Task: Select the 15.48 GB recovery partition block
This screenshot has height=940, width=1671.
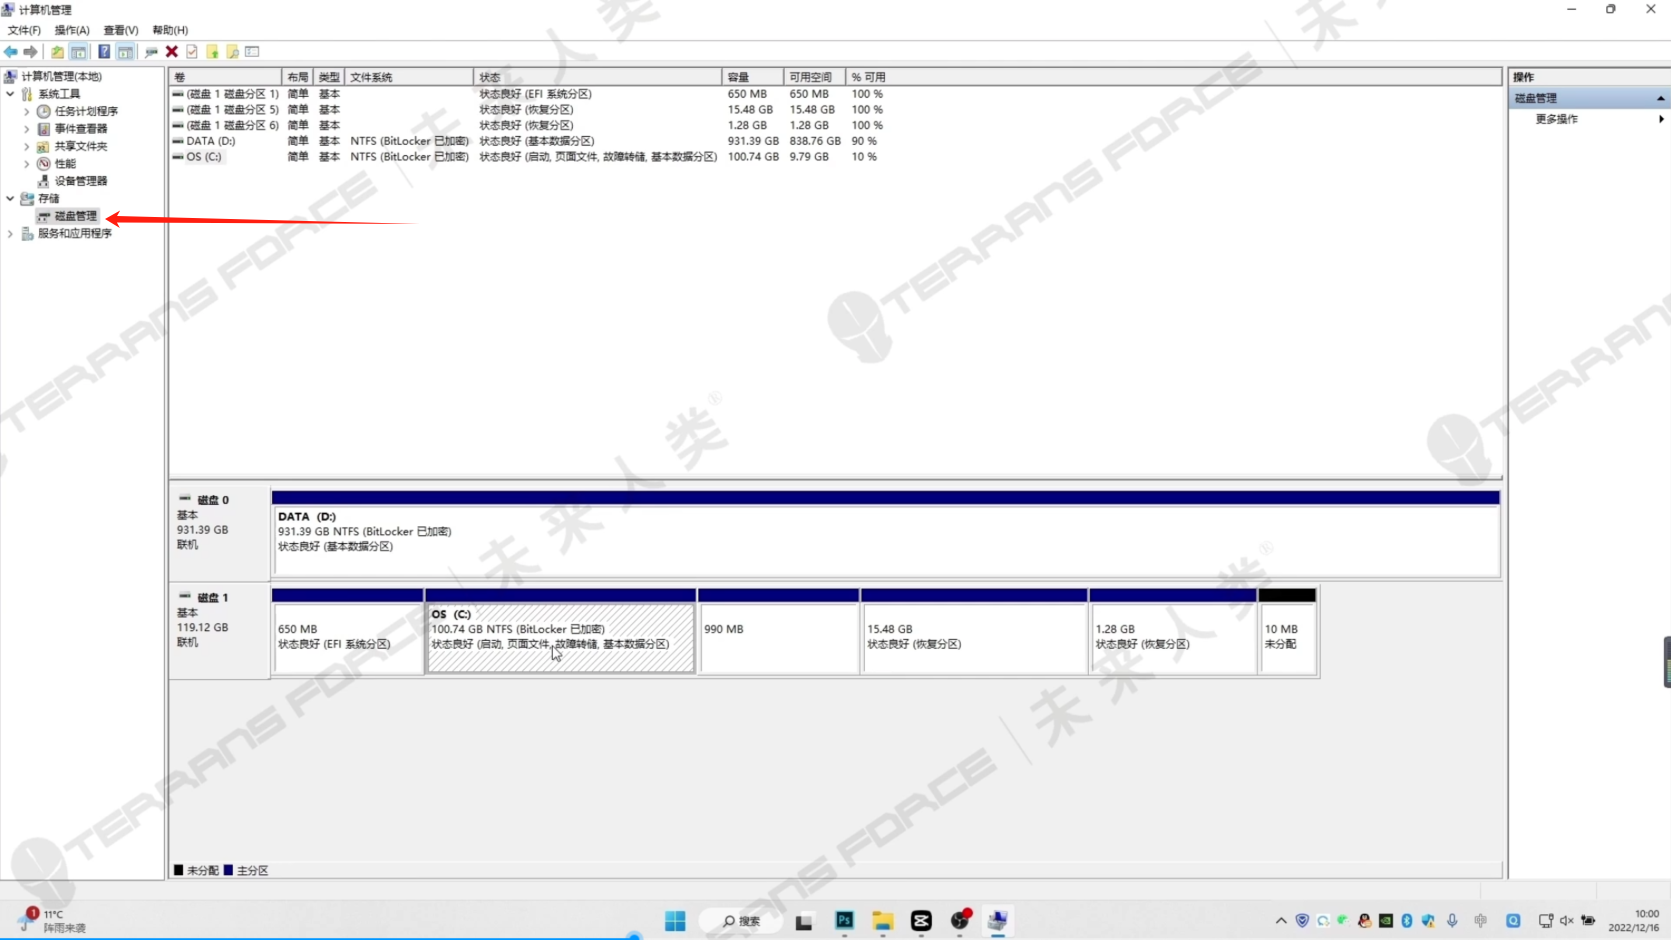Action: pyautogui.click(x=974, y=631)
